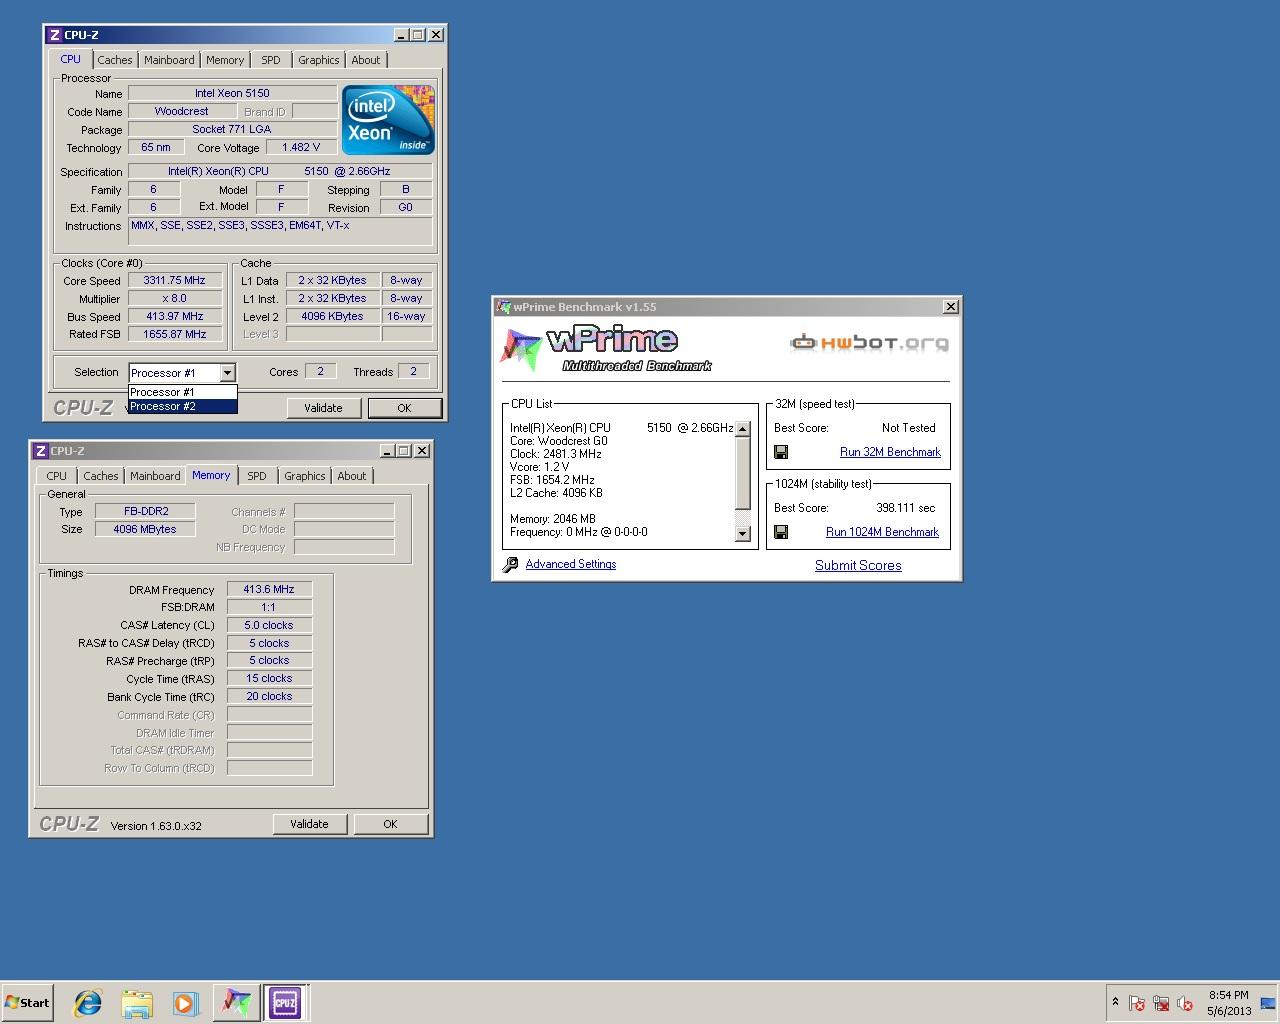
Task: Click CPU List scroll up arrow
Action: click(742, 429)
